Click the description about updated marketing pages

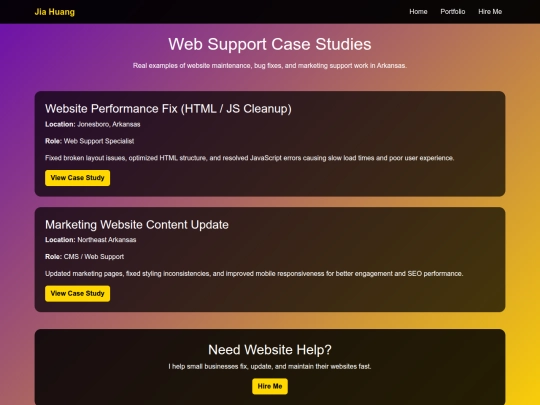tap(254, 273)
